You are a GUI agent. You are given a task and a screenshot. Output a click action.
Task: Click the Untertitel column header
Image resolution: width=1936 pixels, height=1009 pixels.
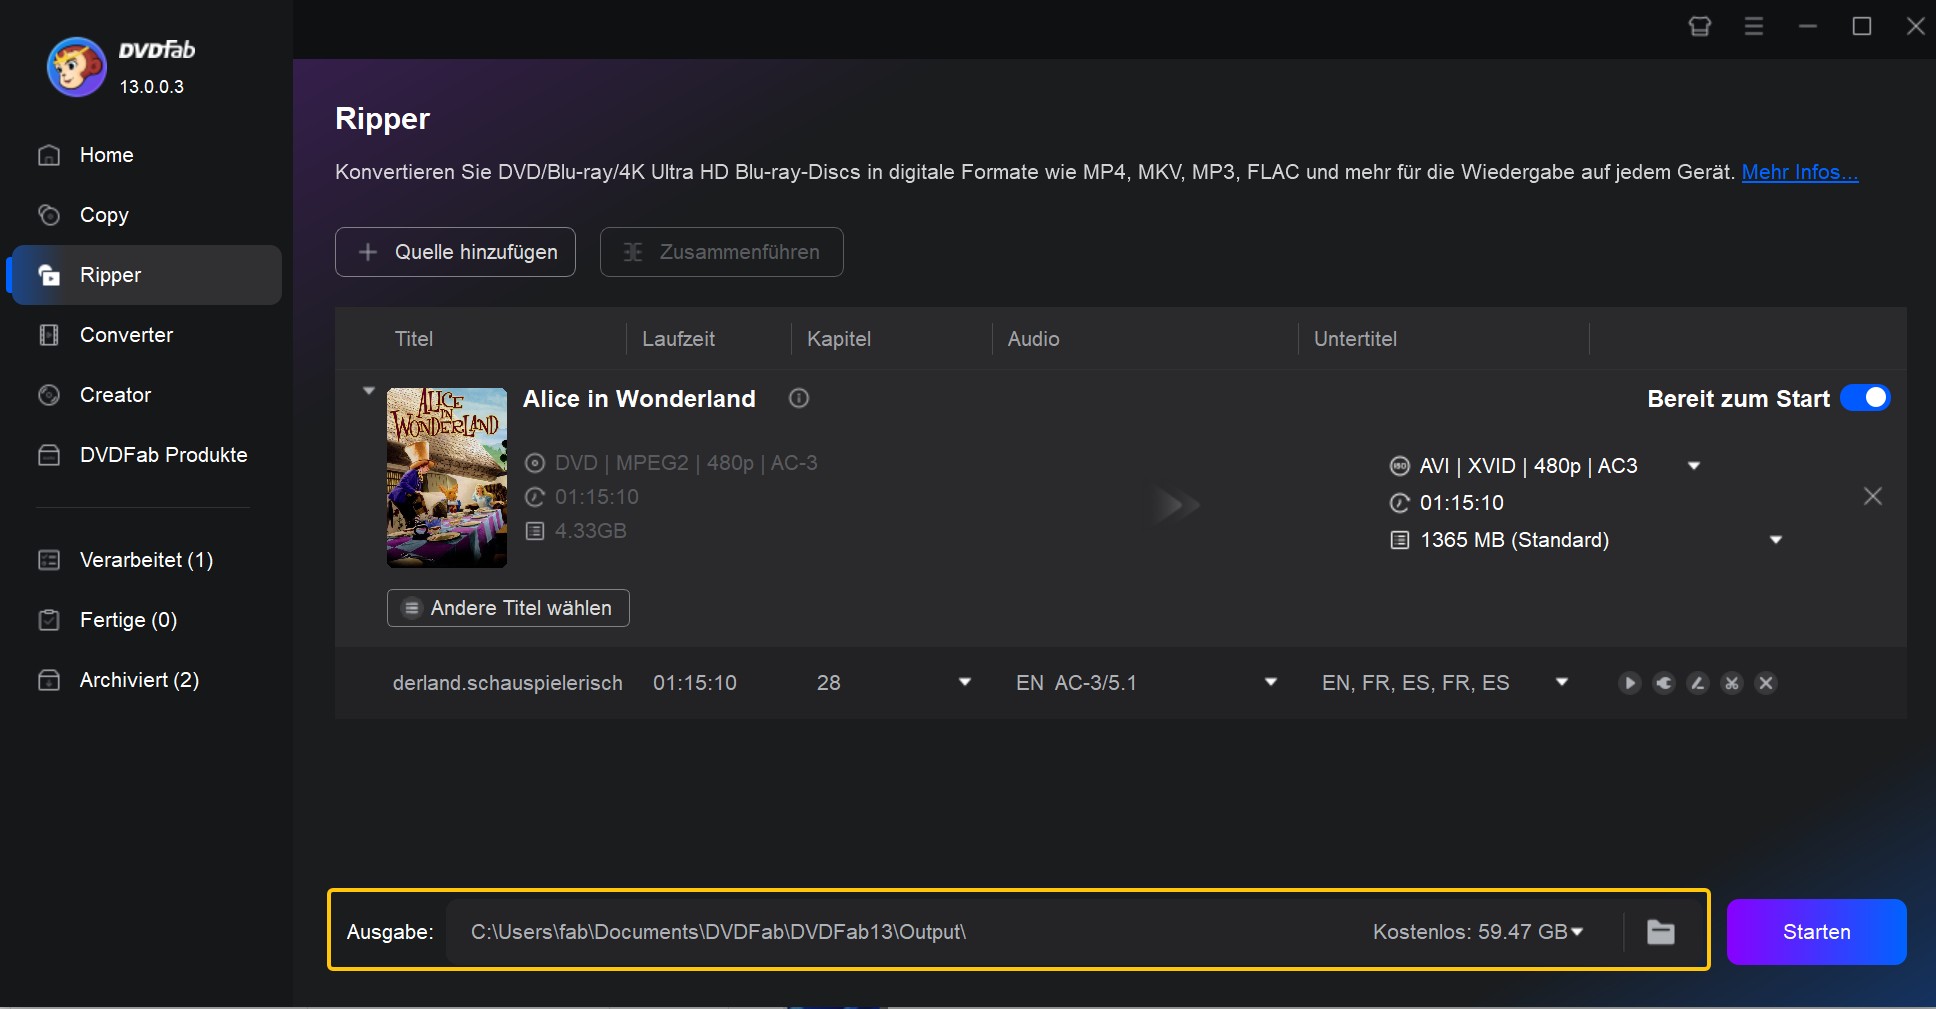tap(1355, 339)
